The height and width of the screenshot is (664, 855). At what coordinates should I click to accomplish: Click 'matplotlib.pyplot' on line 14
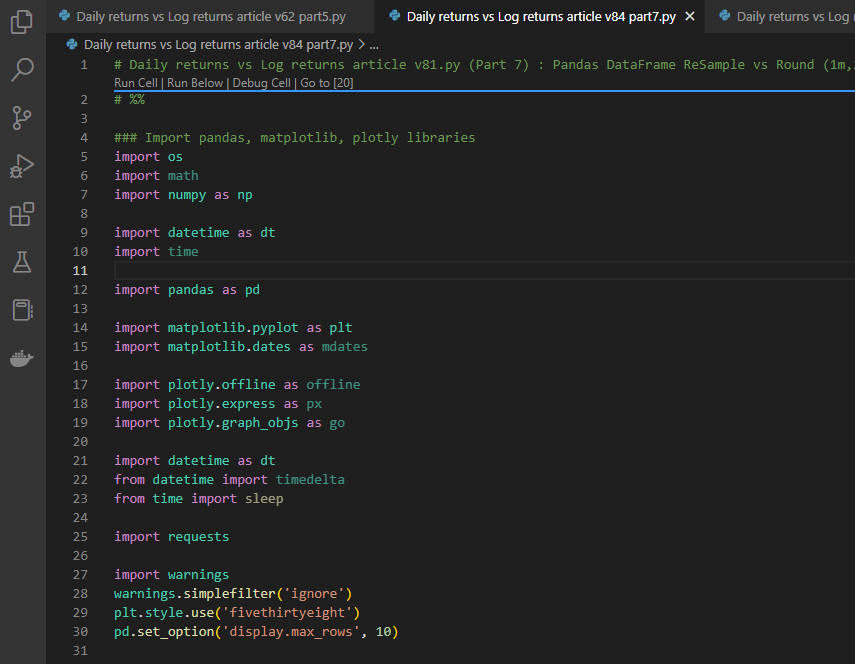pyautogui.click(x=233, y=328)
